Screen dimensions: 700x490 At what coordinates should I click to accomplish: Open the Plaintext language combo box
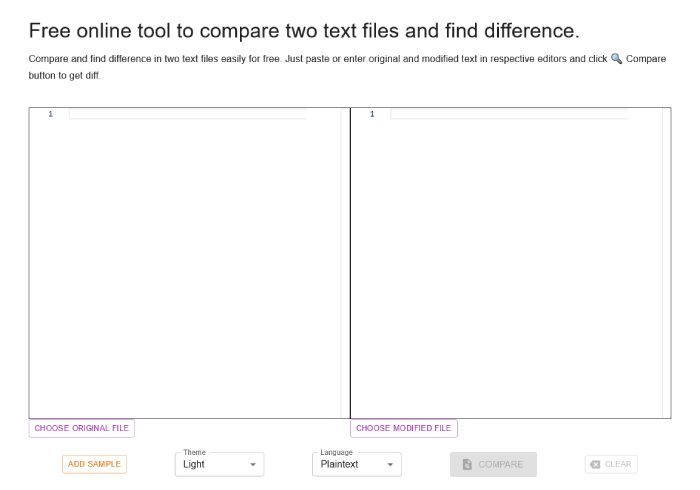point(357,464)
